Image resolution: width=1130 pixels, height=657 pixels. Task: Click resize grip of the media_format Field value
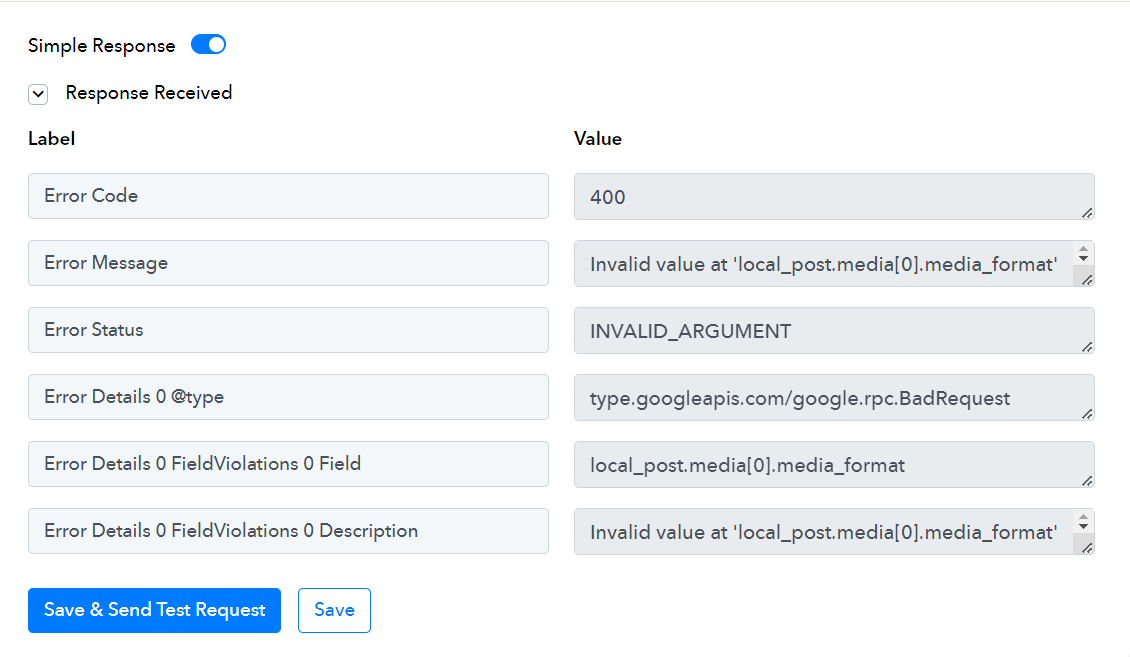pos(1087,481)
